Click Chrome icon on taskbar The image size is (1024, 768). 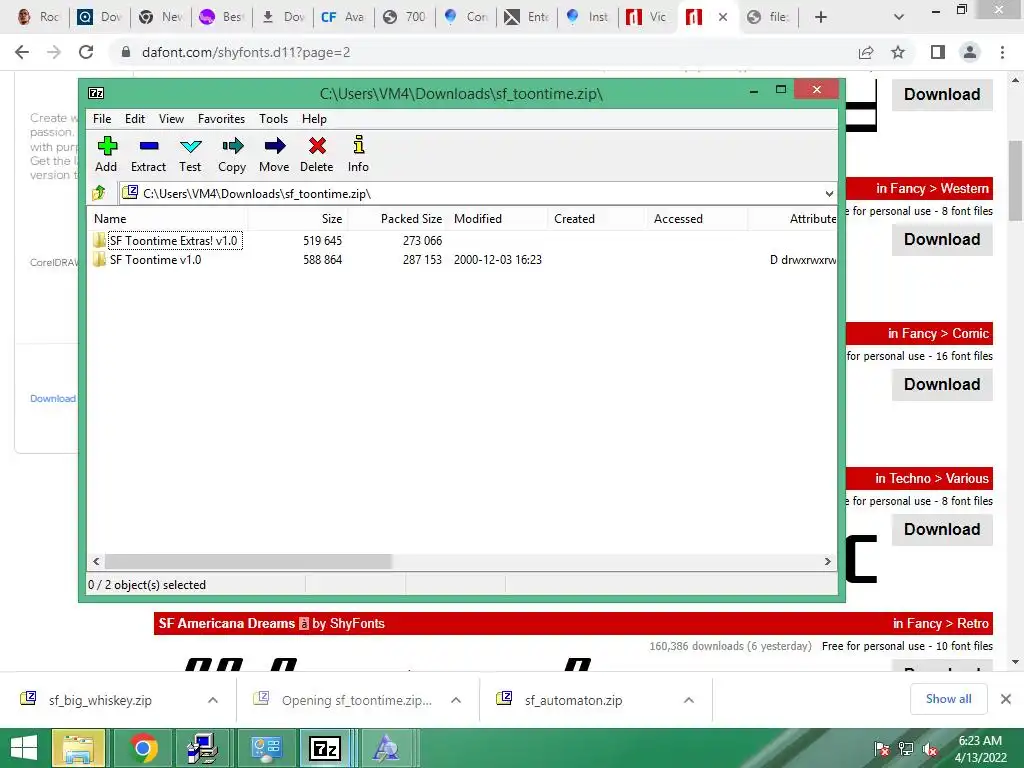pyautogui.click(x=143, y=748)
